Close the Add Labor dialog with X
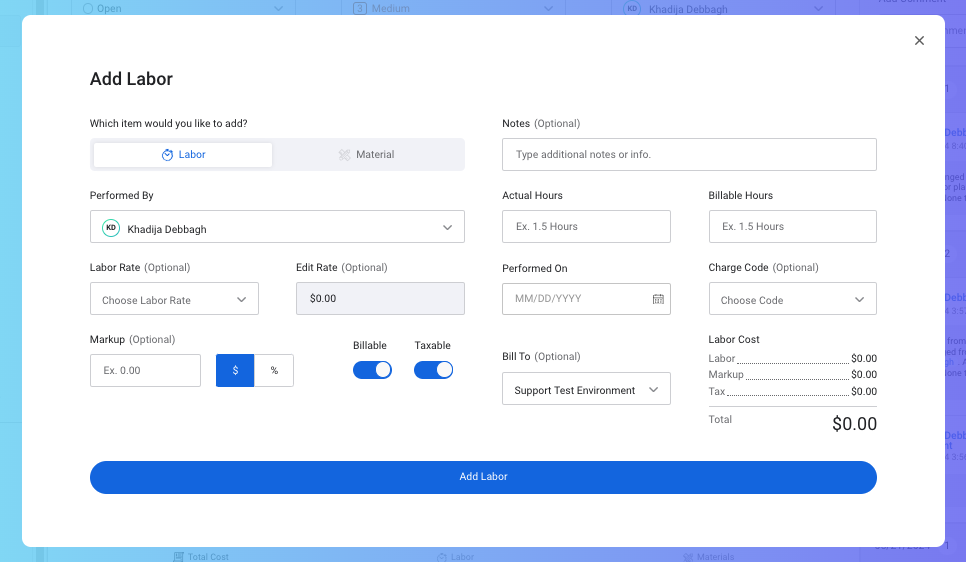The width and height of the screenshot is (966, 562). (x=919, y=41)
